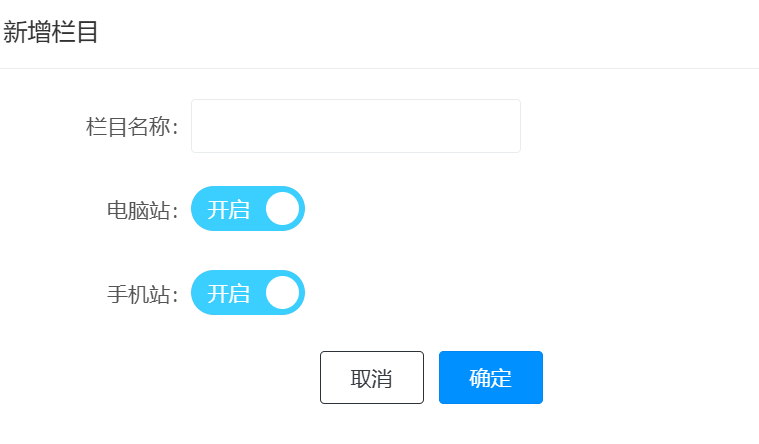Viewport: 759px width, 444px height.
Task: Click the white knob of 电脑站 switch
Action: [282, 209]
